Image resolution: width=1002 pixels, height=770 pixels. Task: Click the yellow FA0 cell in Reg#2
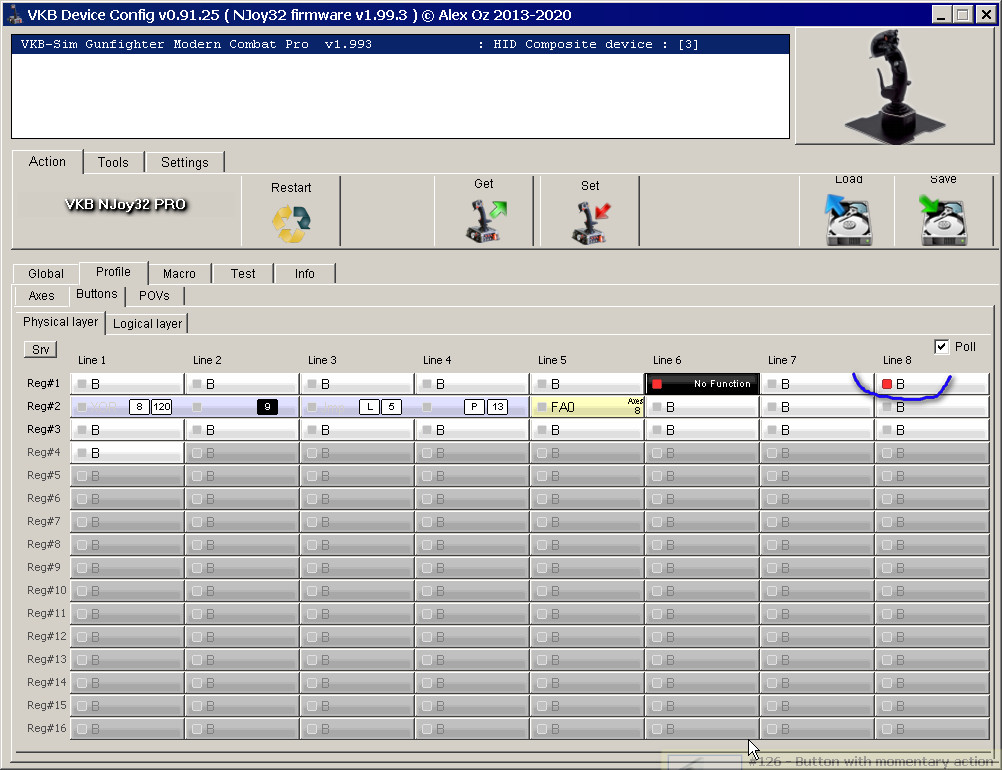(587, 406)
